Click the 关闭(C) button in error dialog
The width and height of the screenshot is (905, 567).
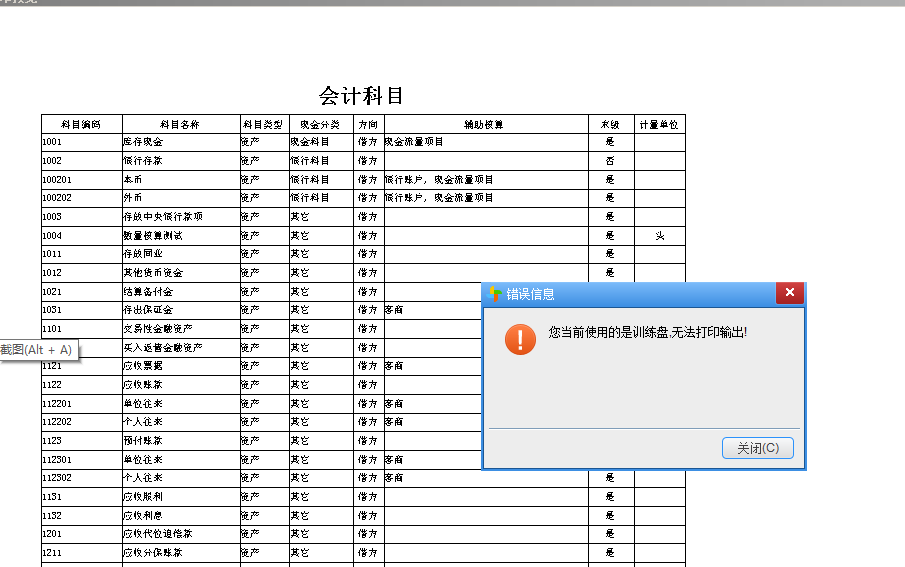click(x=757, y=448)
